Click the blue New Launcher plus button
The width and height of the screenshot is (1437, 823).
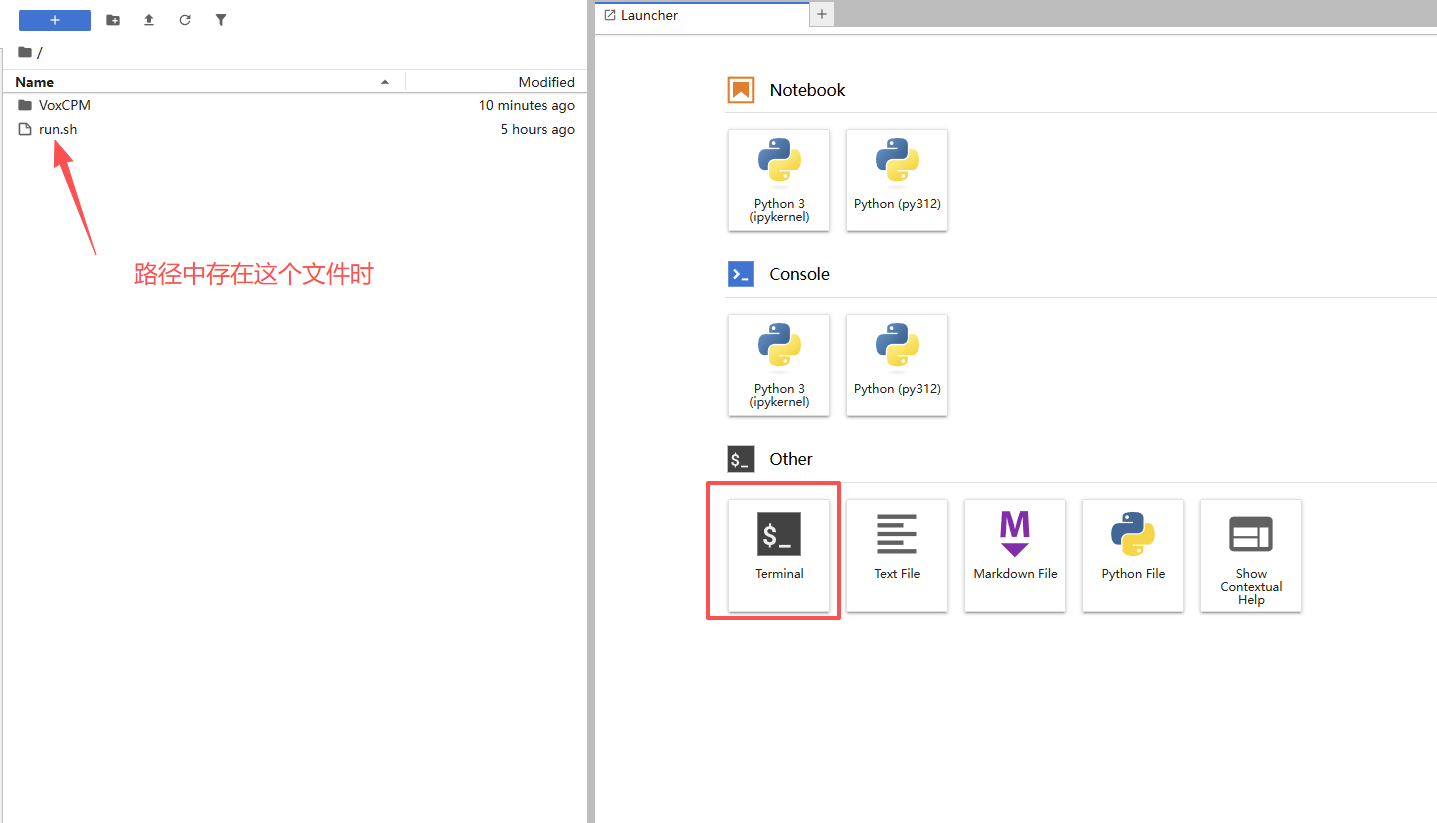(x=55, y=20)
